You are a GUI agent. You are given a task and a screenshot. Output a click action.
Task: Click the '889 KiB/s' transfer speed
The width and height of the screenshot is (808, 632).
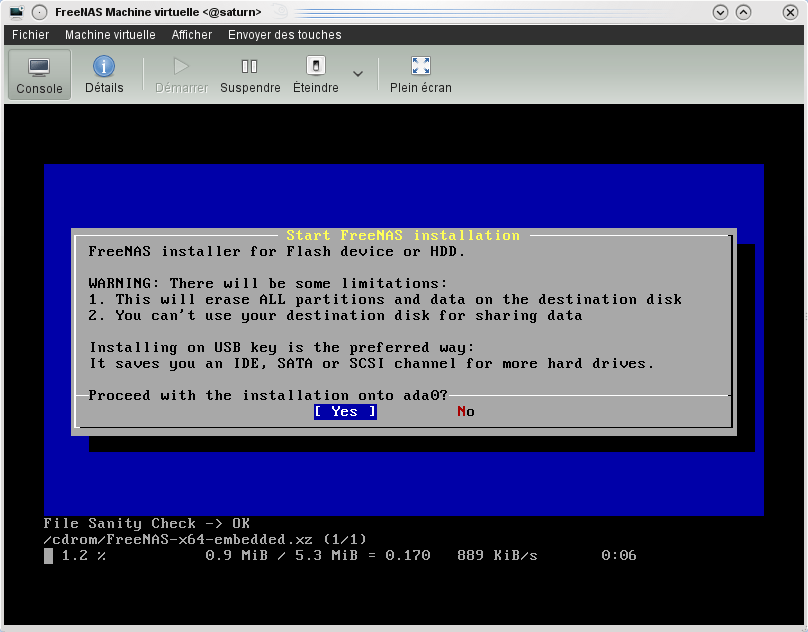pyautogui.click(x=497, y=555)
